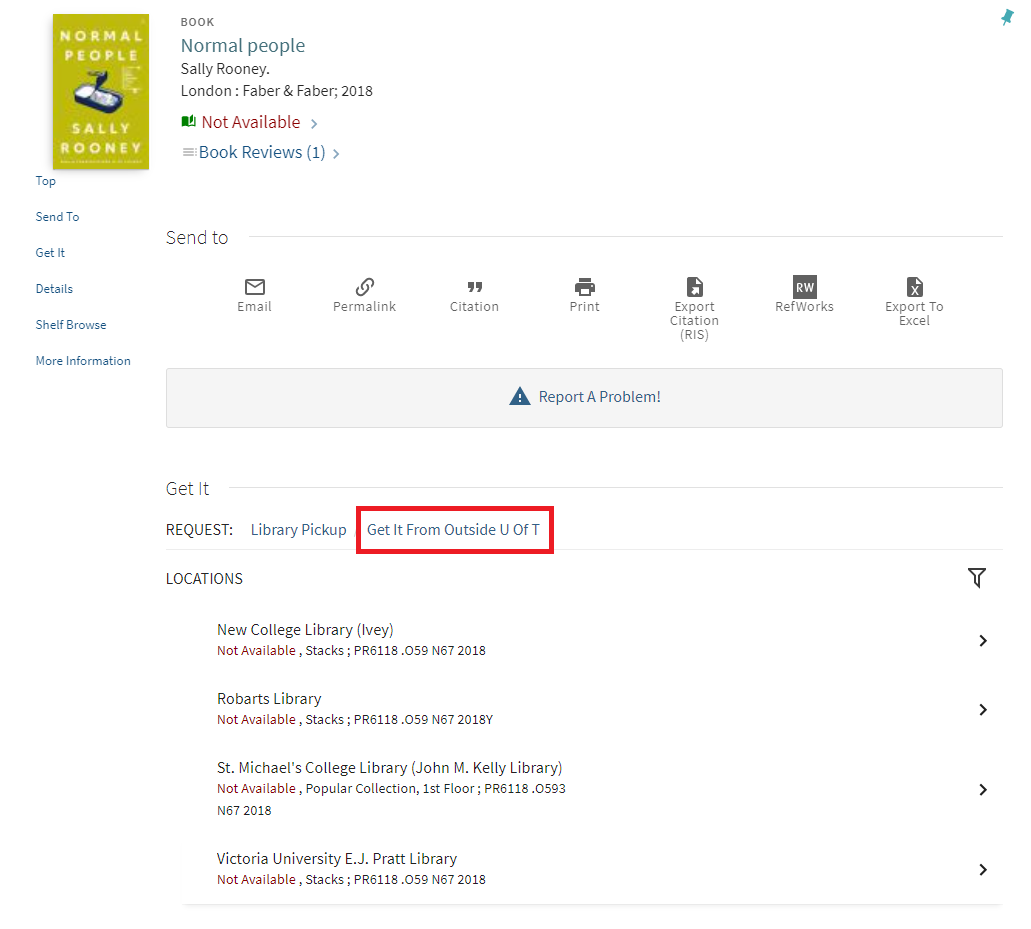Image resolution: width=1031 pixels, height=929 pixels.
Task: Open Shelf Browse from the sidebar
Action: (71, 325)
